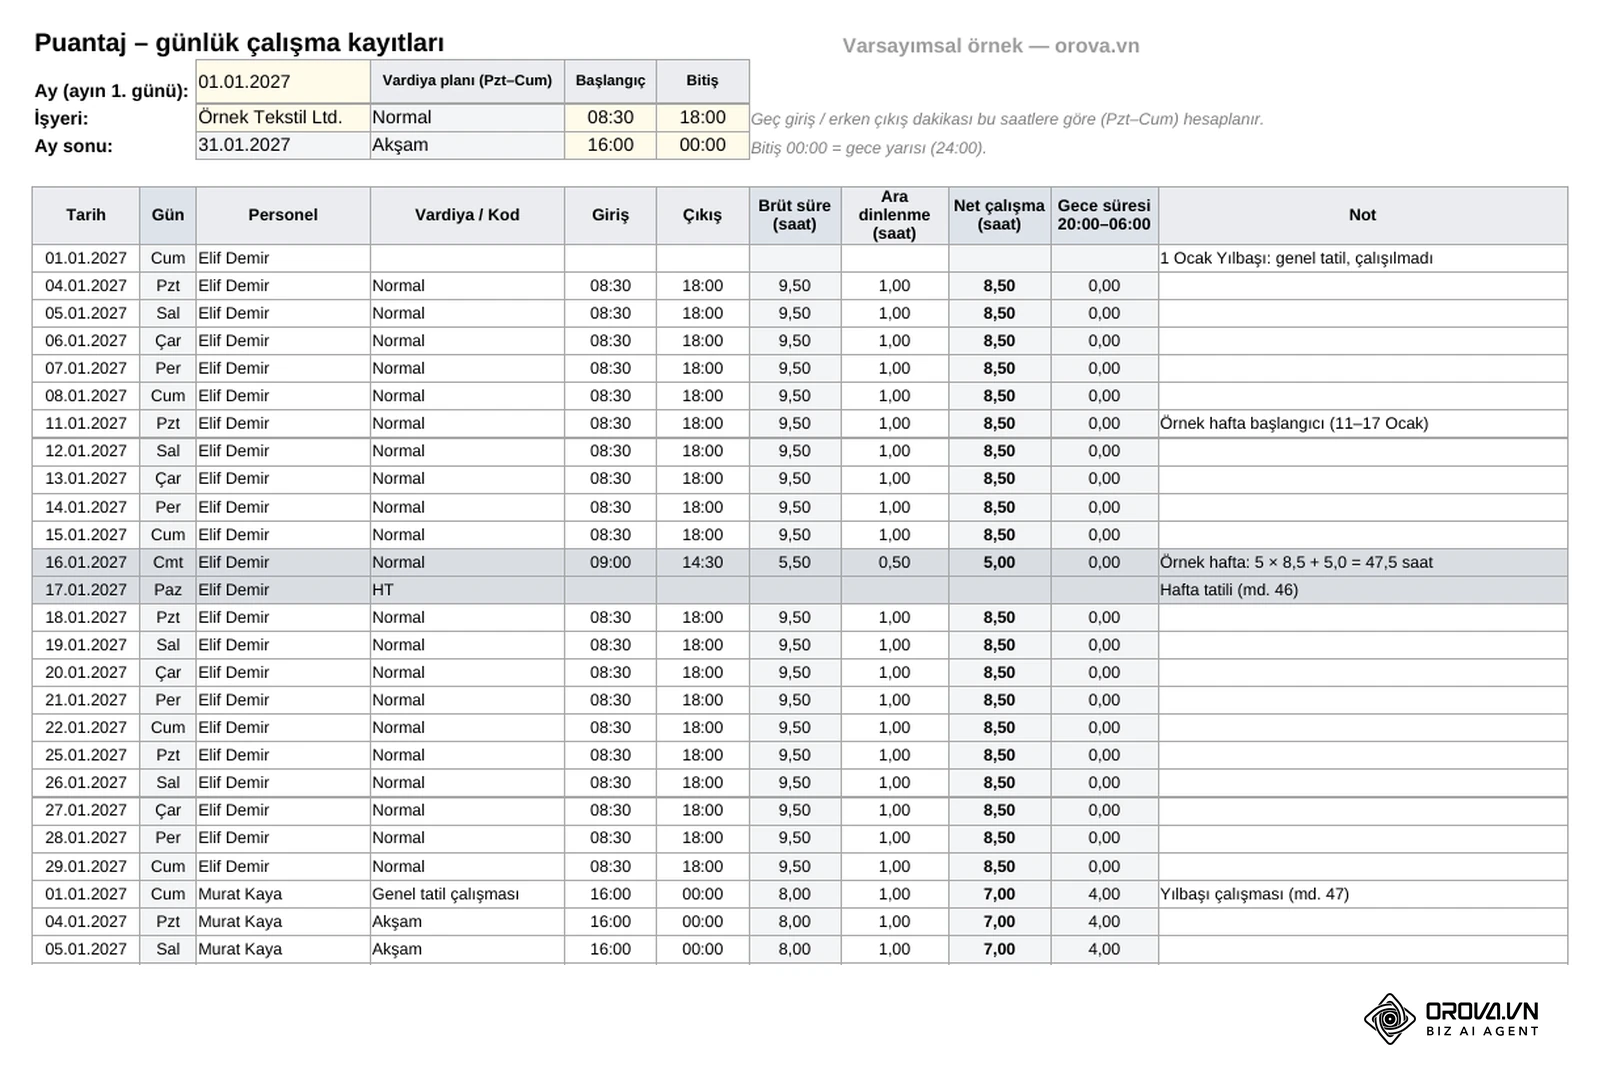Viewport: 1600px width, 1085px height.
Task: Click the Akşam shift end time 00:00 in plan
Action: pyautogui.click(x=702, y=145)
